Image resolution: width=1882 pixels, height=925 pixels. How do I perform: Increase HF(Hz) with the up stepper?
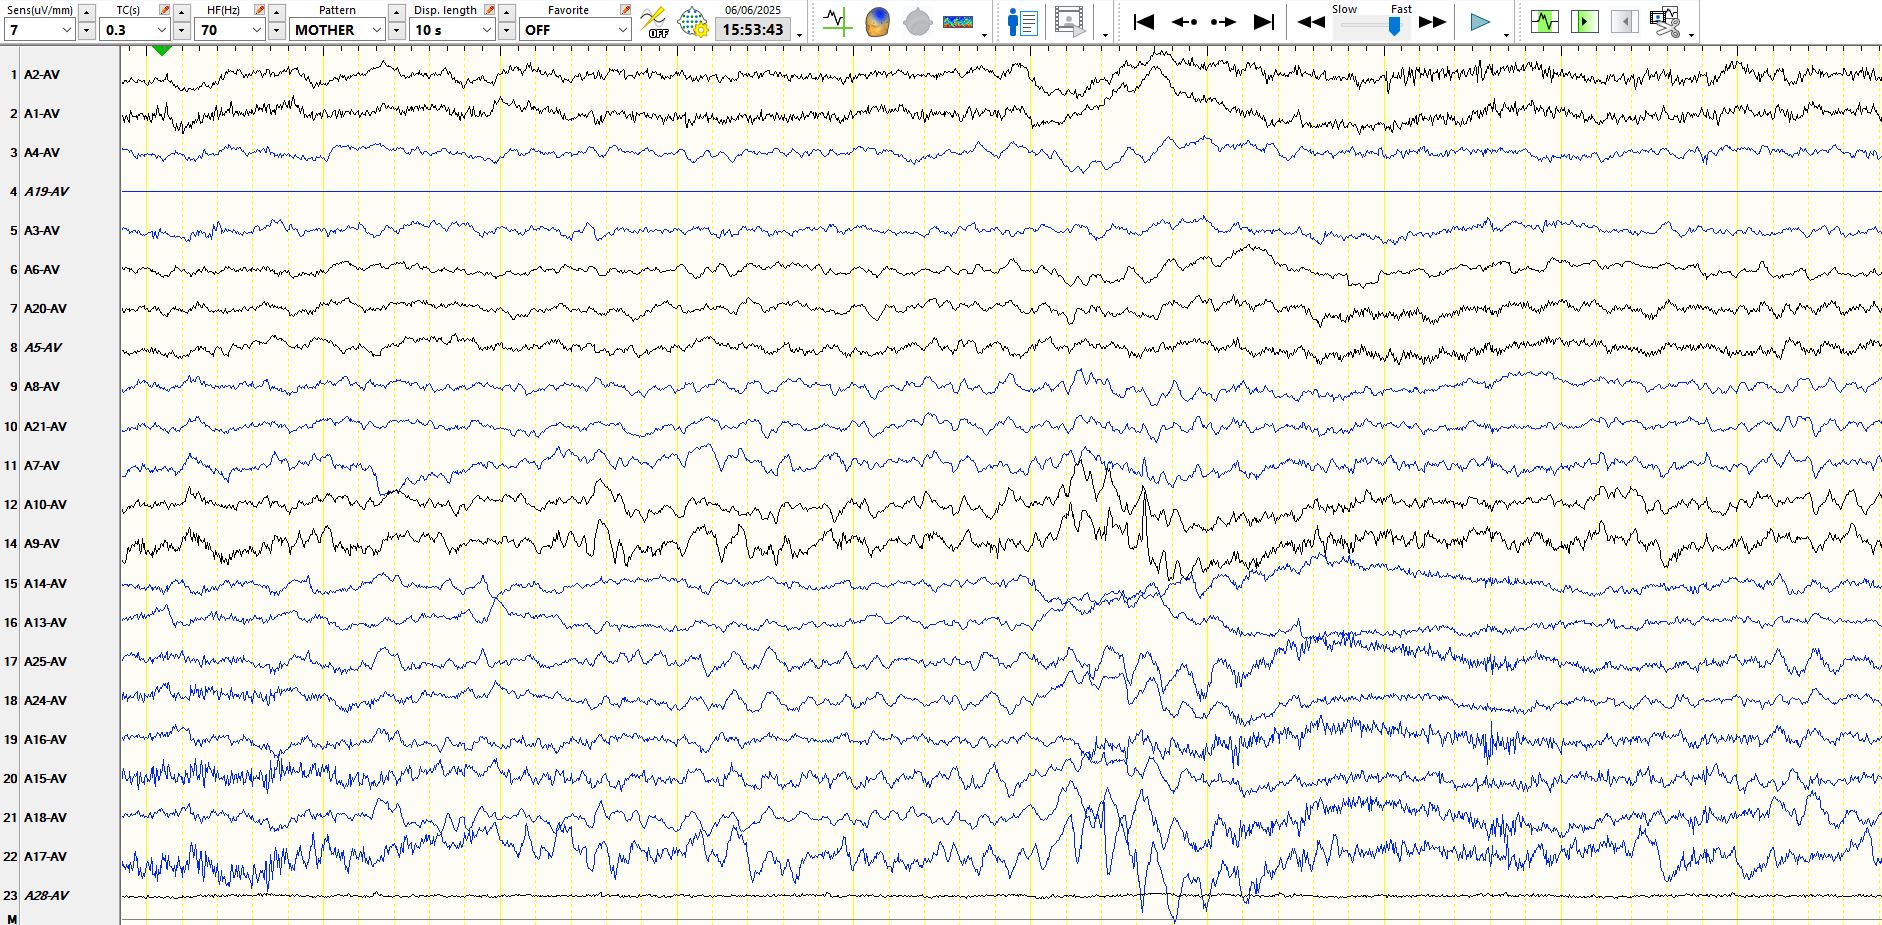[x=277, y=12]
